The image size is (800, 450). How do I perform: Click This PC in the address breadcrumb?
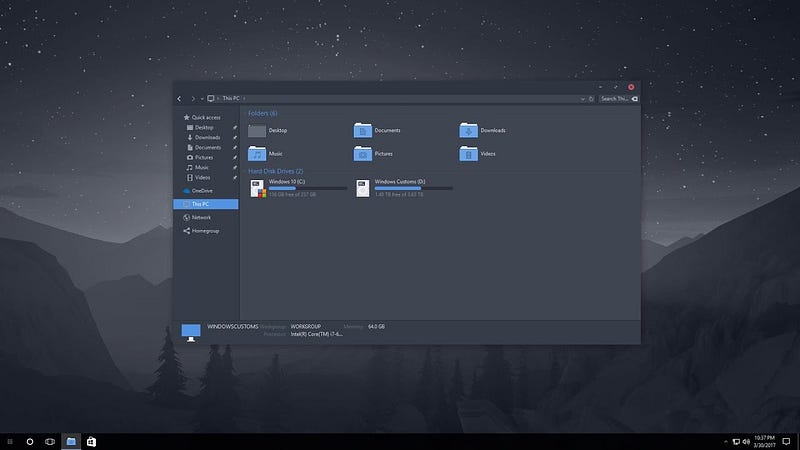[x=231, y=98]
